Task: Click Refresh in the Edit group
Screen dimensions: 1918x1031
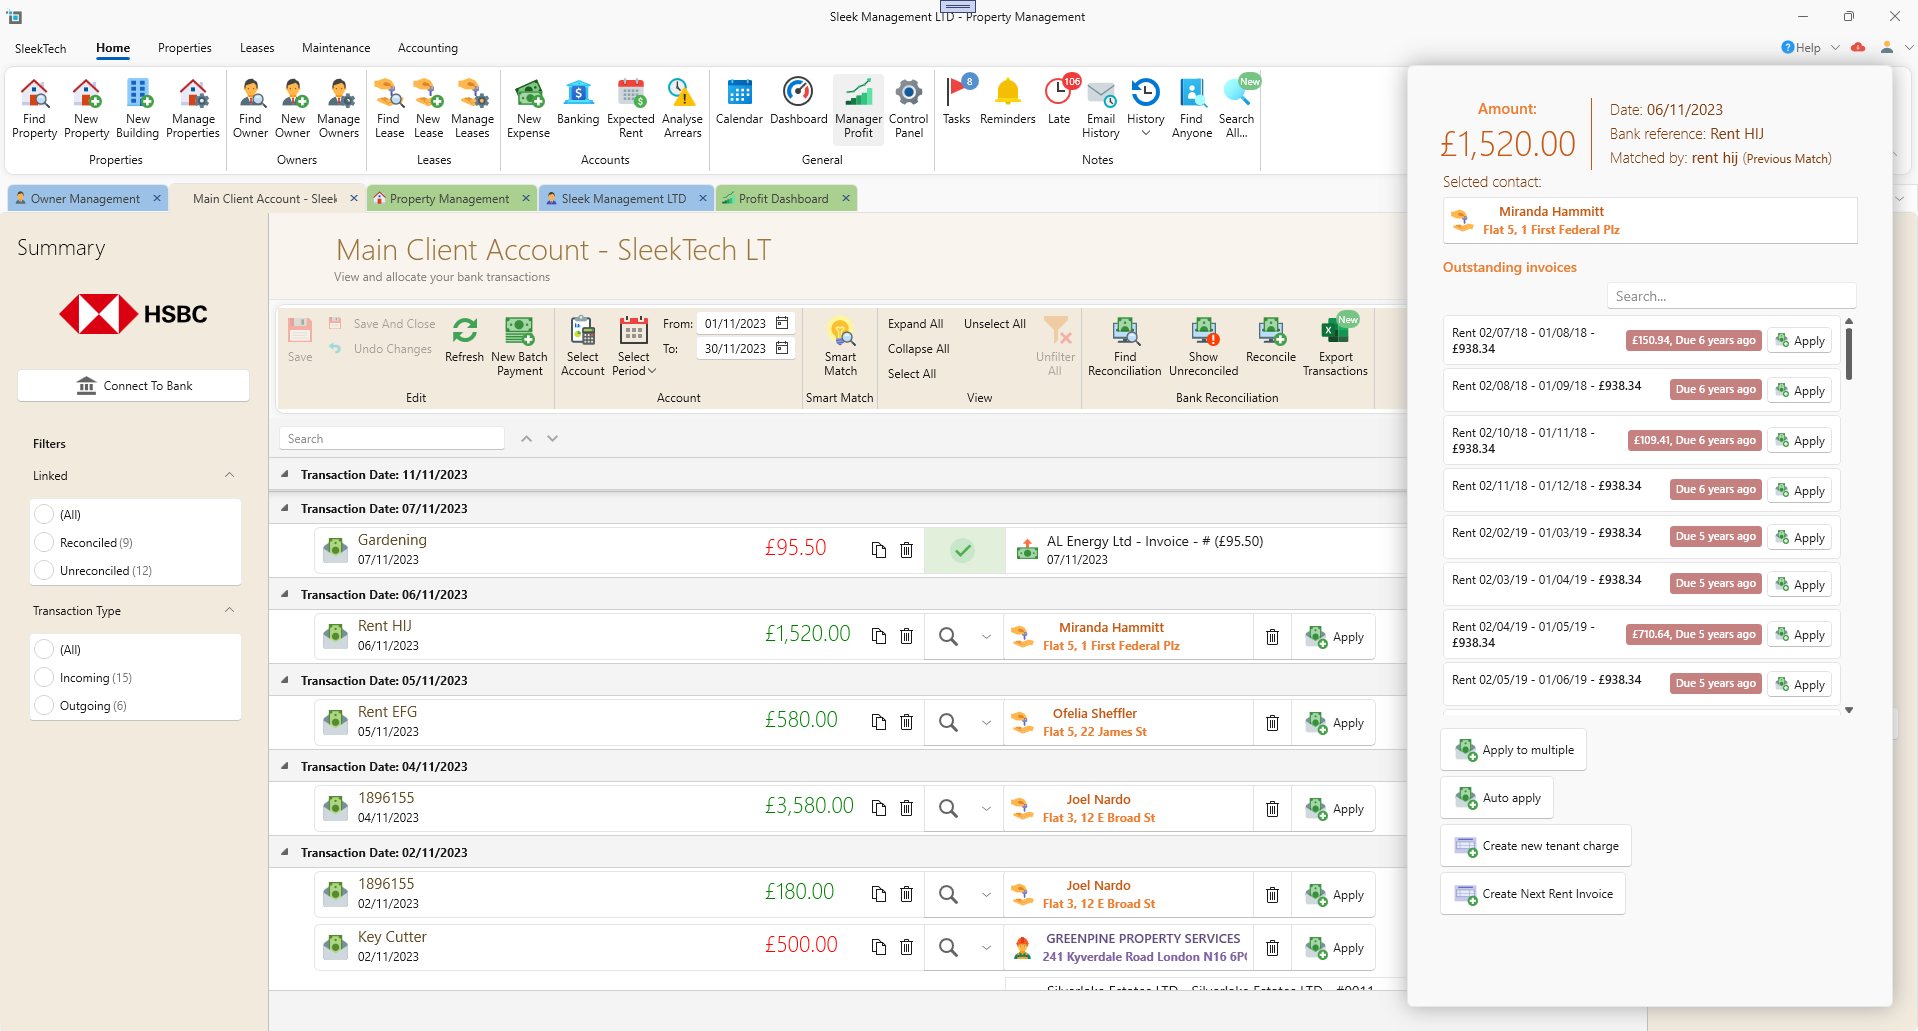Action: 465,340
